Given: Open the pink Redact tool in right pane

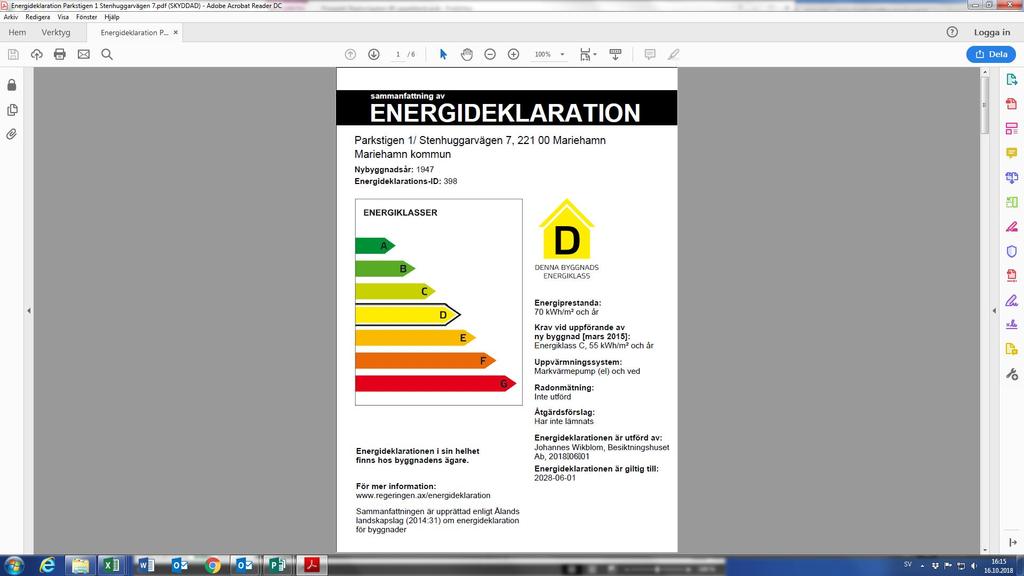Looking at the screenshot, I should pos(1012,227).
